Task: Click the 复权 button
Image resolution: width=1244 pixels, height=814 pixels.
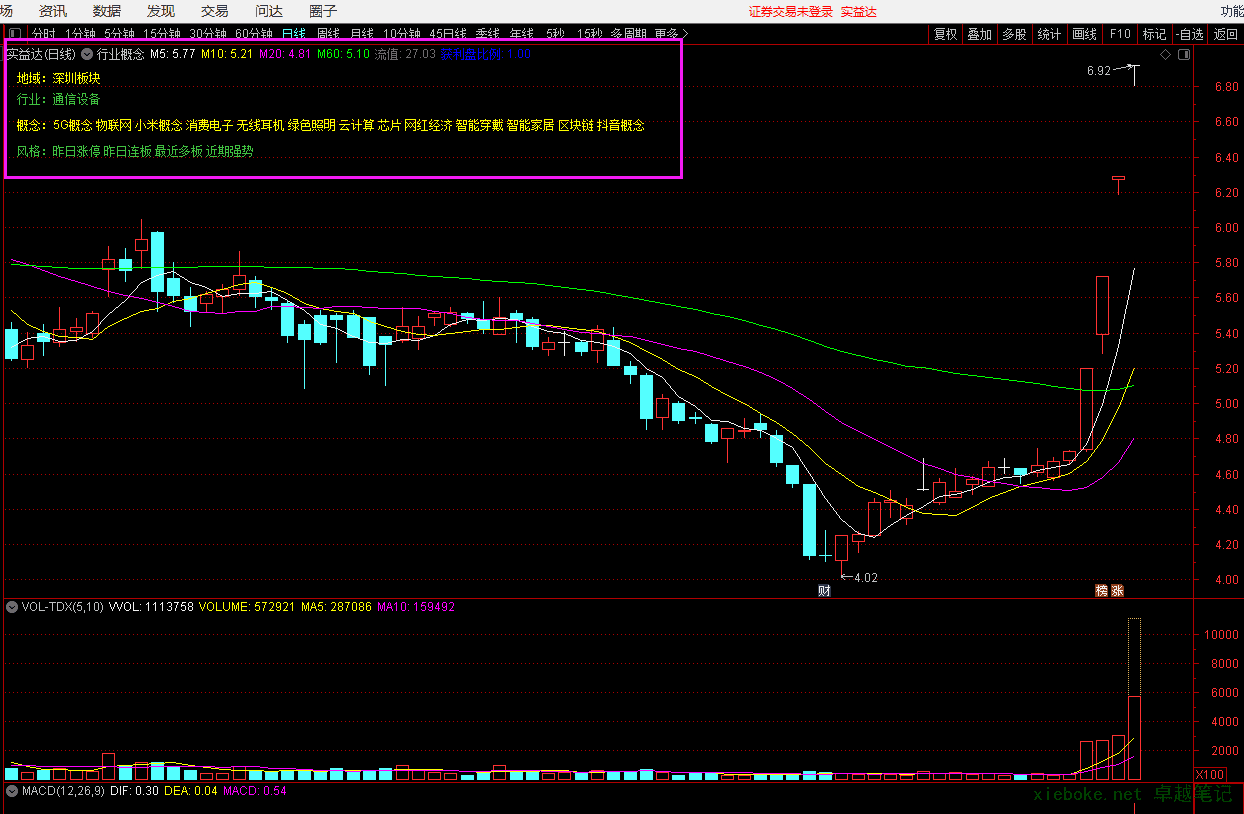Action: pyautogui.click(x=945, y=34)
